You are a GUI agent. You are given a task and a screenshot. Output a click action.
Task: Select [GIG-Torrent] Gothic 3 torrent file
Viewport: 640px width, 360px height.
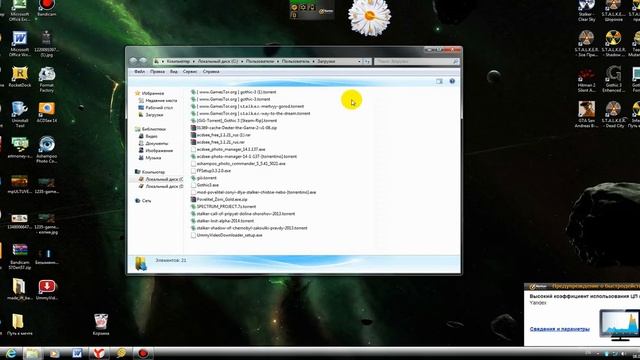[x=234, y=121]
